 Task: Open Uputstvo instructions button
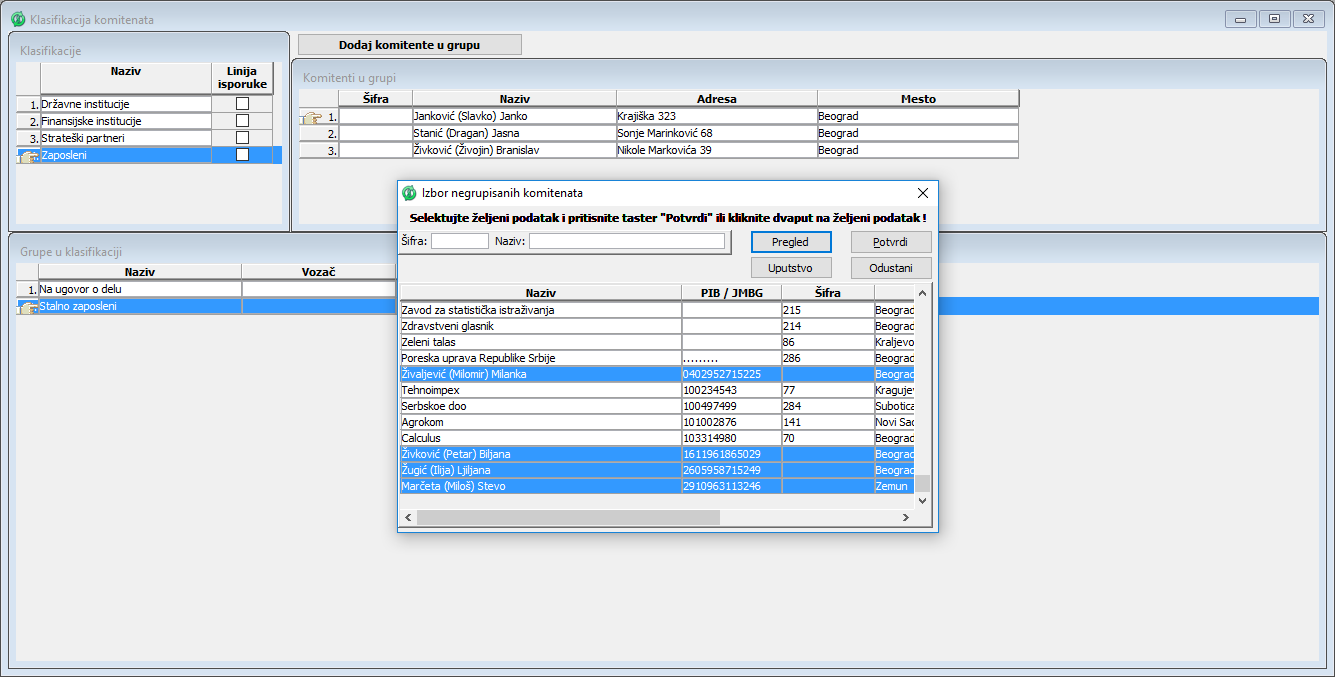pos(791,268)
